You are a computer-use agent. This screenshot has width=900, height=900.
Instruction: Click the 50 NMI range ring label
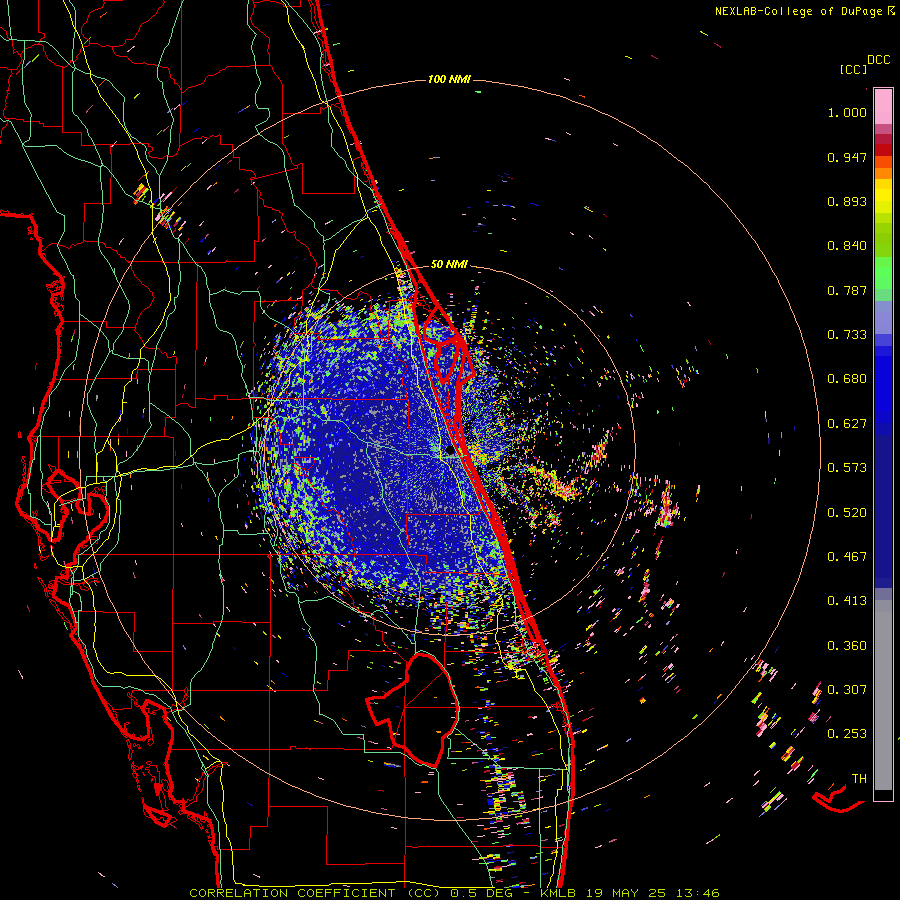(449, 265)
